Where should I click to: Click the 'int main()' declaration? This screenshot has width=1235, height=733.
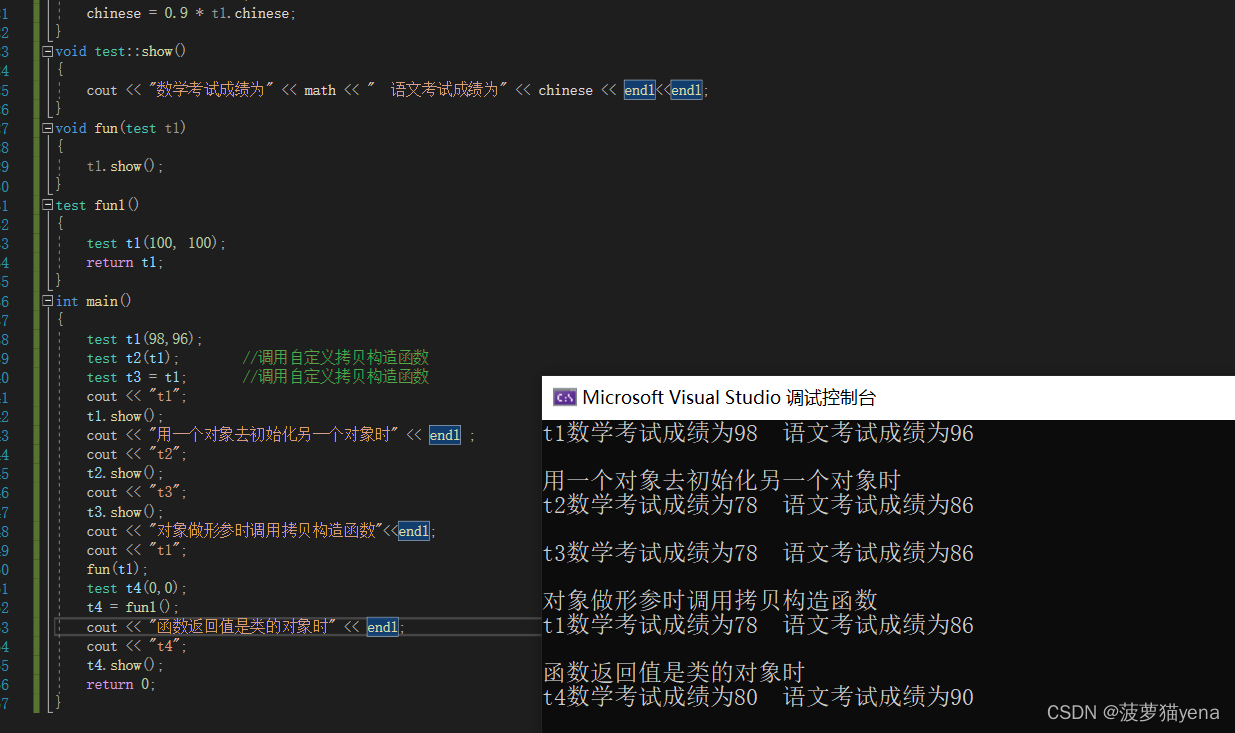(x=94, y=301)
